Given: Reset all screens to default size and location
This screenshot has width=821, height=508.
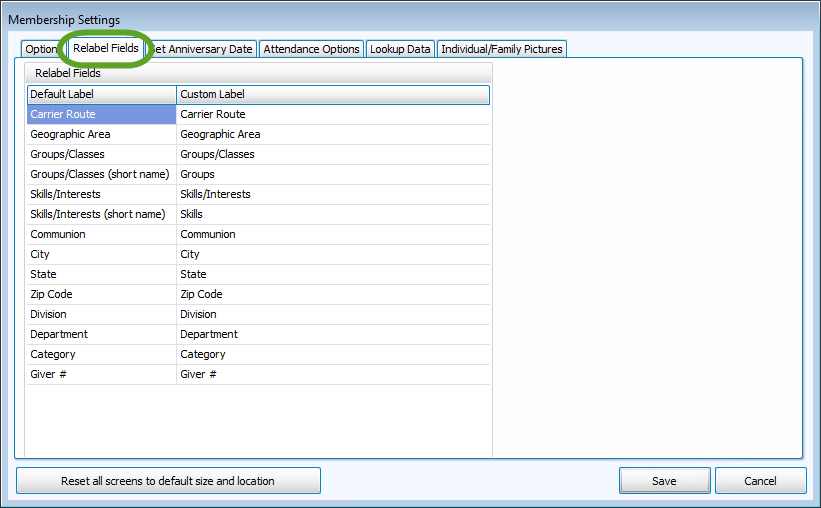Looking at the screenshot, I should coord(168,481).
